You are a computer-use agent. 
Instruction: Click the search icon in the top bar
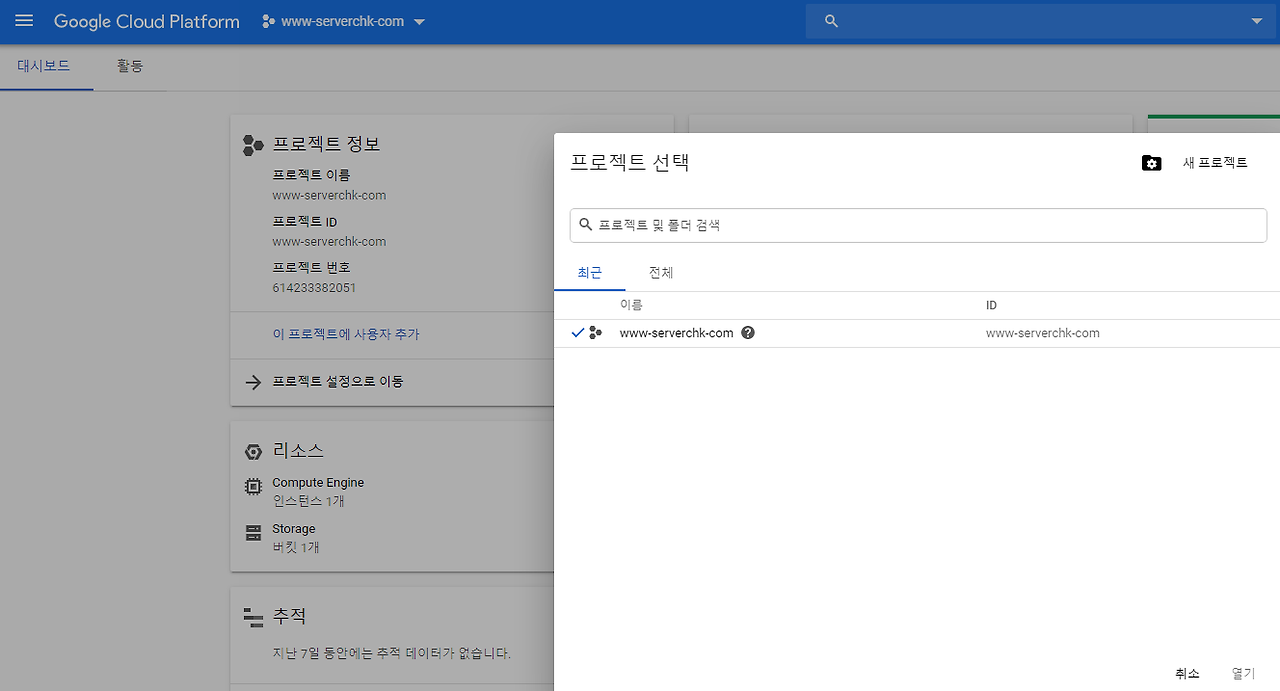tap(830, 20)
